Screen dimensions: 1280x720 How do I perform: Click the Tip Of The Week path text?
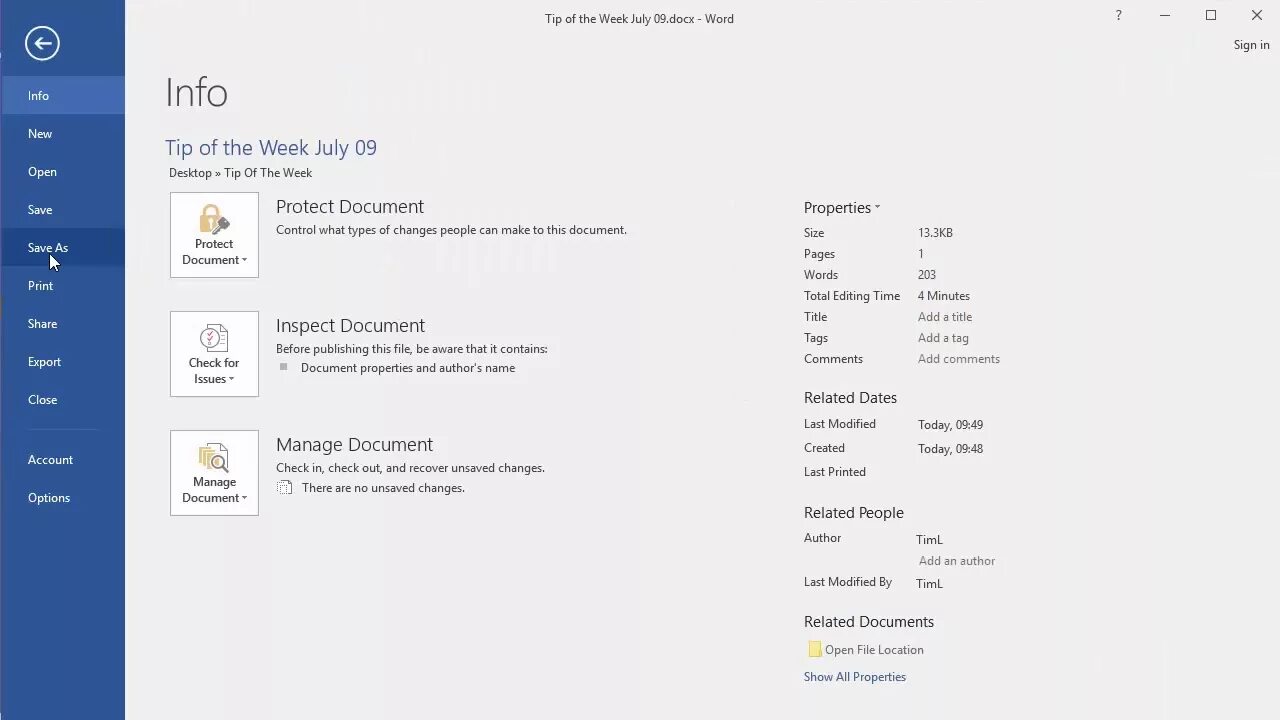[268, 173]
